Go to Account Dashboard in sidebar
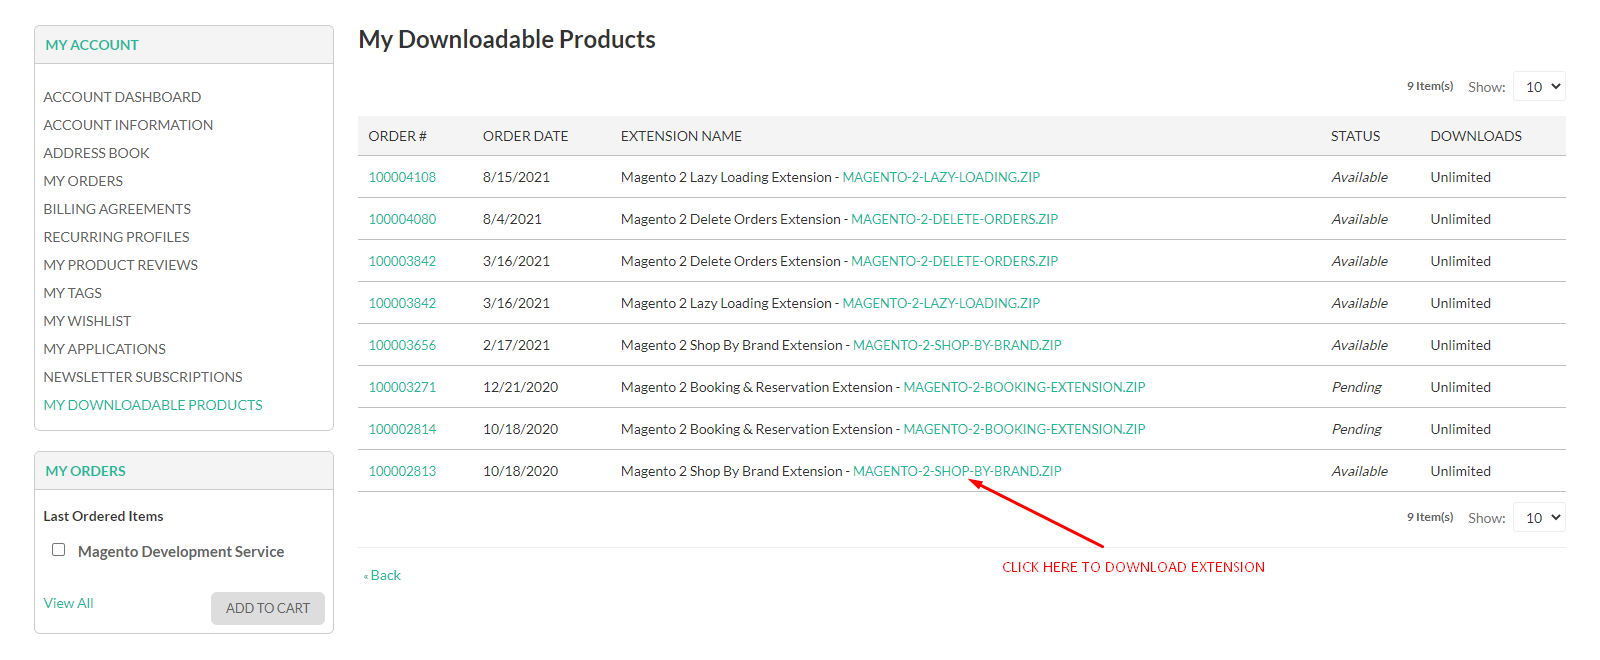This screenshot has height=660, width=1600. click(122, 97)
